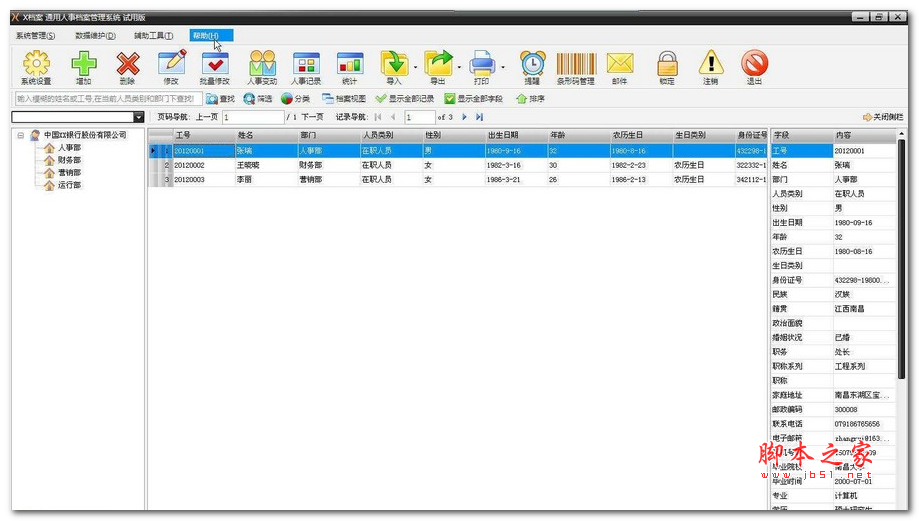Collapse the 中国xx银行股份有限公司 tree node
The image size is (919, 521).
coord(21,135)
